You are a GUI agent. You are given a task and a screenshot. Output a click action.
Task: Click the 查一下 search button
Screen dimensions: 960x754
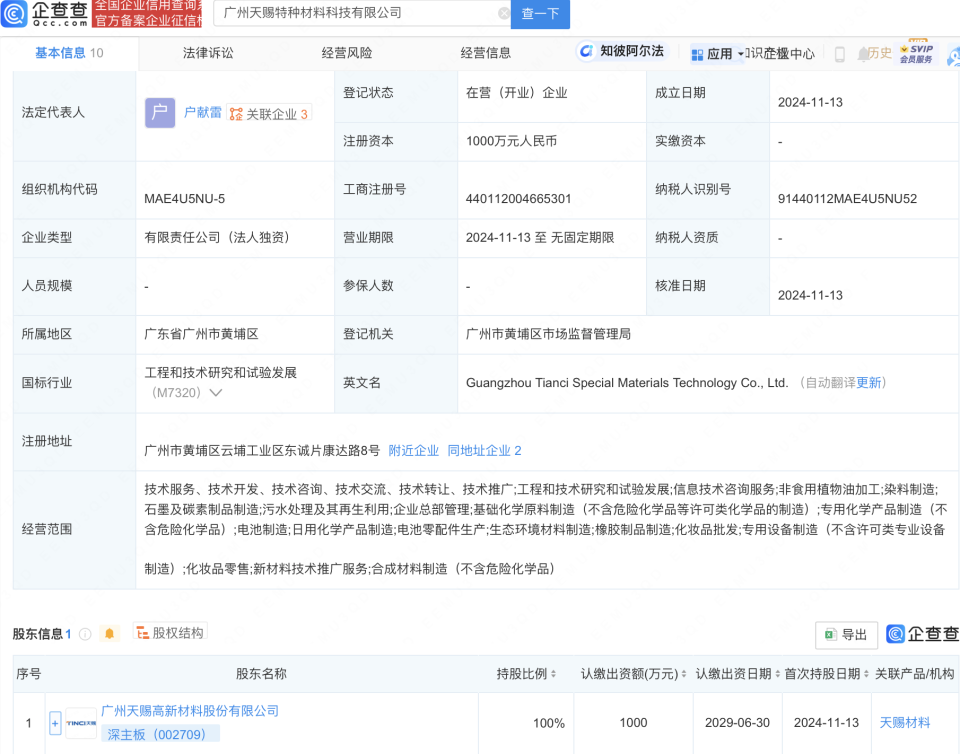pyautogui.click(x=540, y=13)
